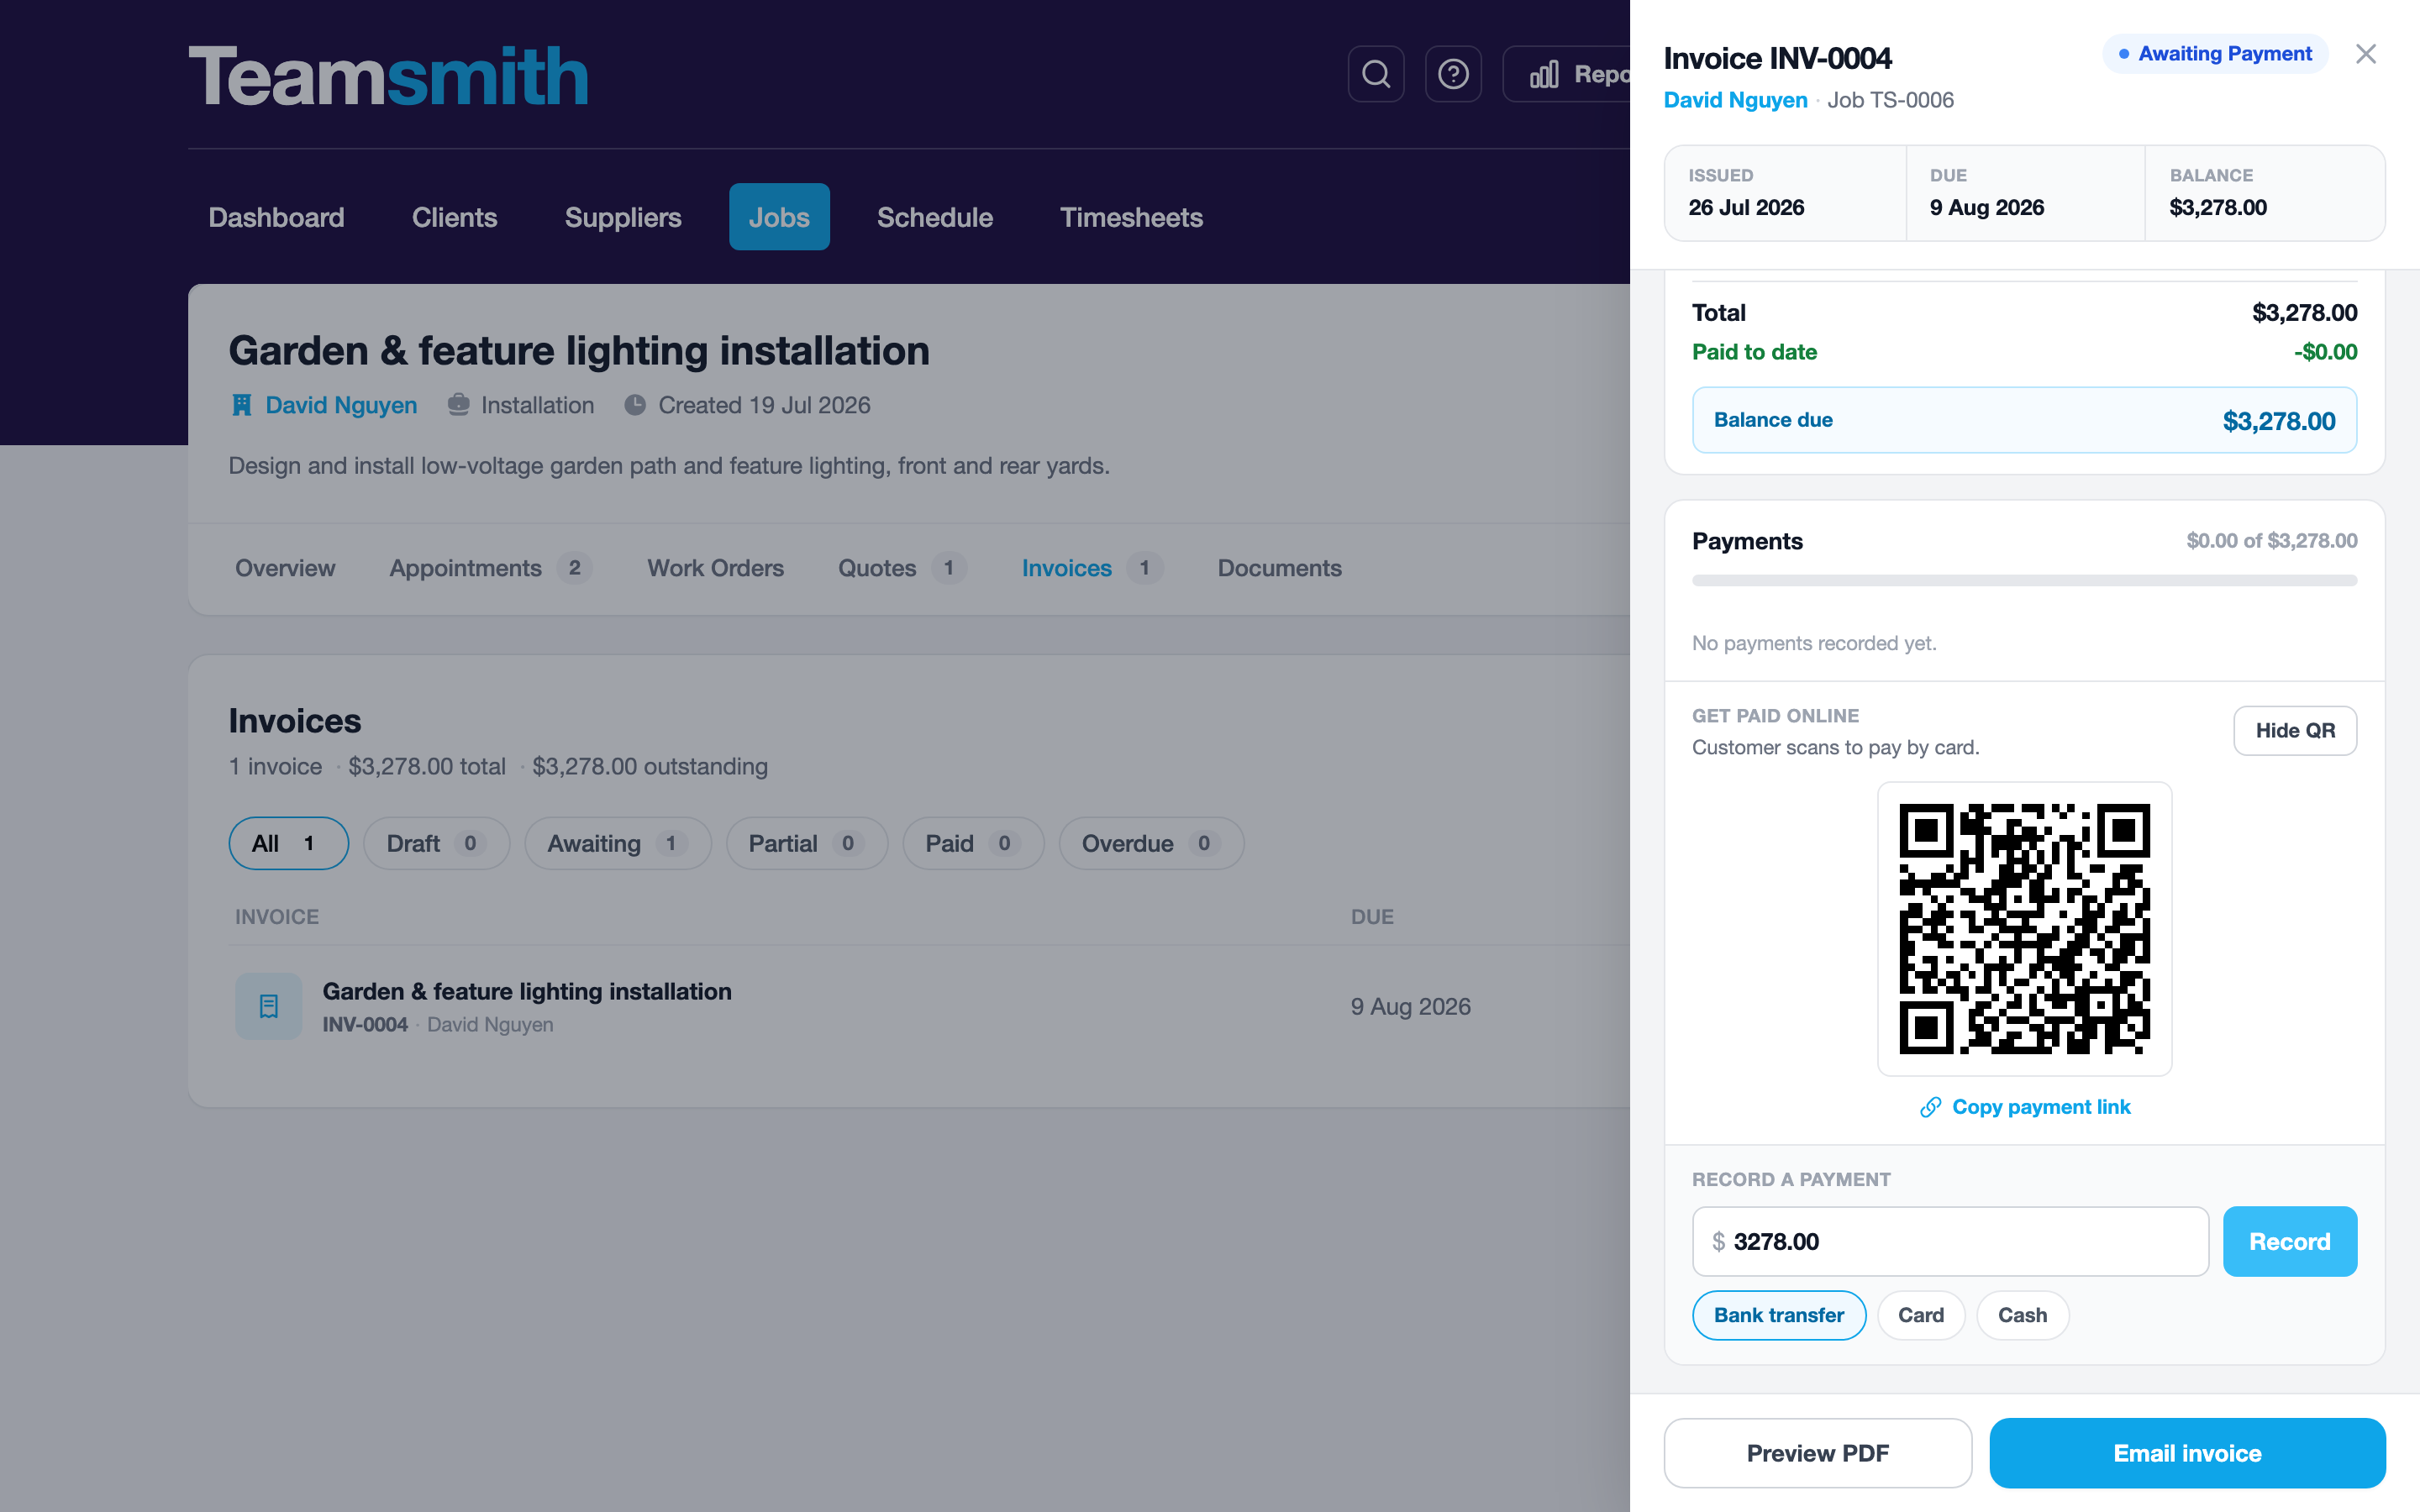Select Bank transfer payment method
This screenshot has height=1512, width=2420.
coord(1779,1315)
